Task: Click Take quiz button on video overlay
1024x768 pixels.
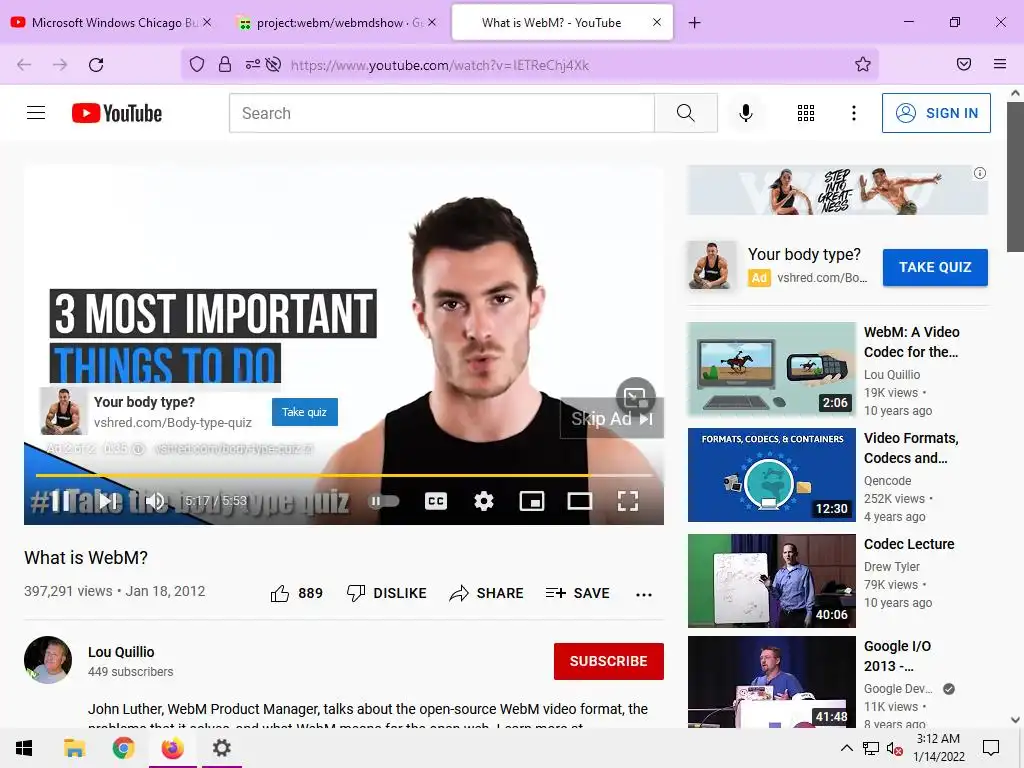Action: click(304, 412)
